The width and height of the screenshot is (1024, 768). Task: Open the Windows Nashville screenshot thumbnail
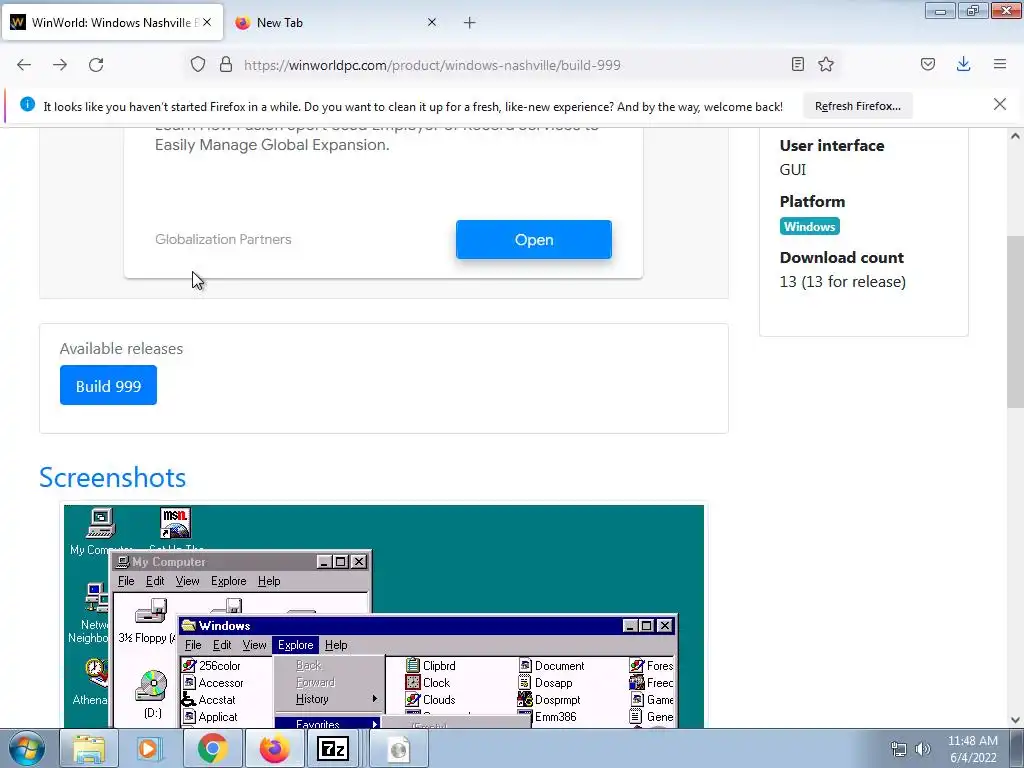point(384,616)
